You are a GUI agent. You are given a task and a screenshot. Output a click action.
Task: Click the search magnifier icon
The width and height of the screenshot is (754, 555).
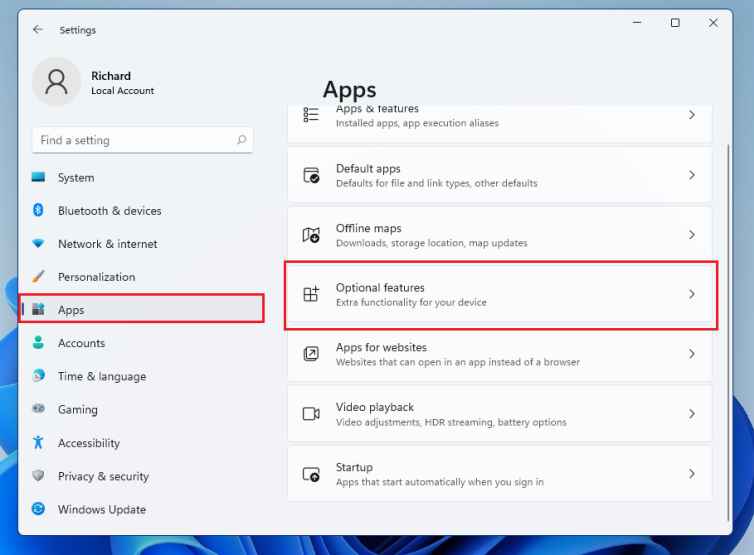241,141
